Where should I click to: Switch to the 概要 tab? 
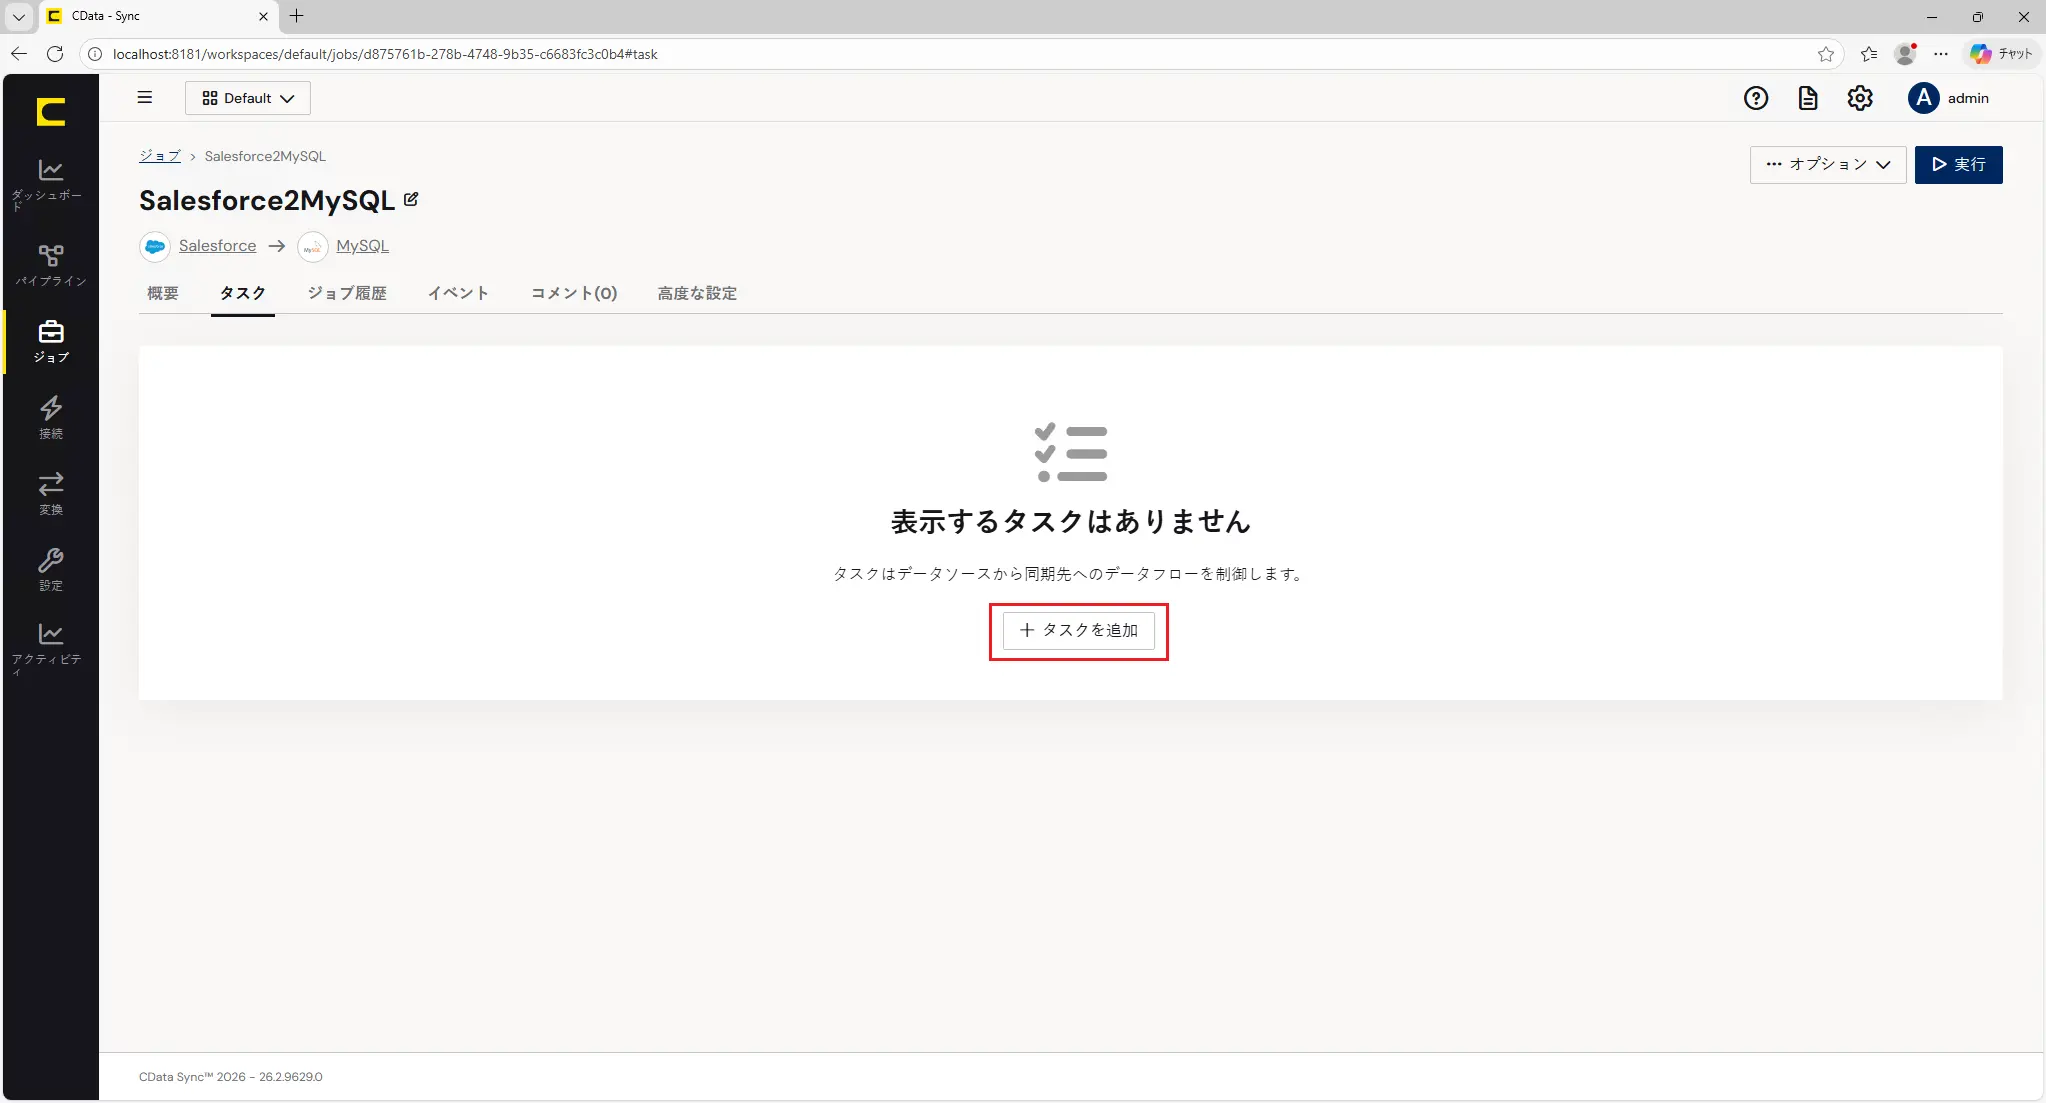click(x=163, y=293)
